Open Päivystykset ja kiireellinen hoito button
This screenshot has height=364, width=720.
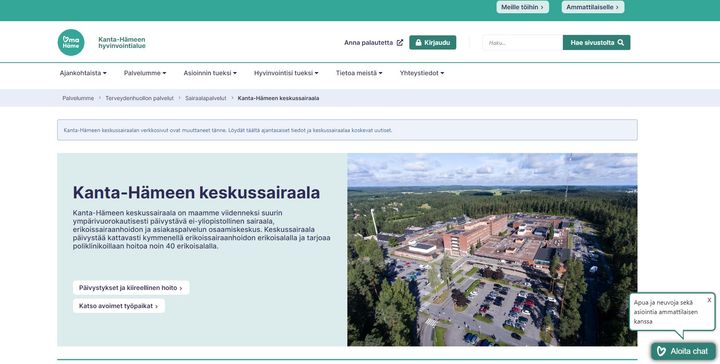click(131, 288)
